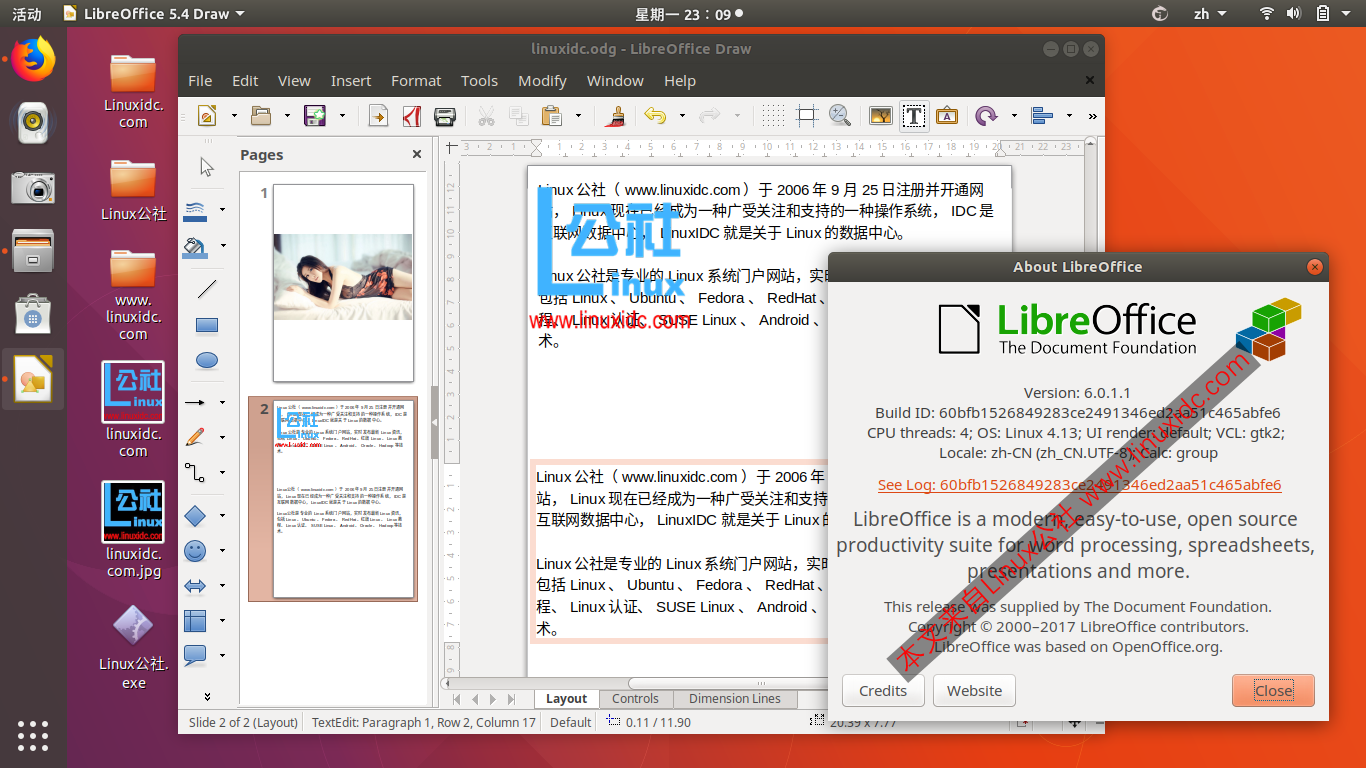The width and height of the screenshot is (1366, 768).
Task: Toggle the Display Grid icon
Action: pyautogui.click(x=773, y=116)
